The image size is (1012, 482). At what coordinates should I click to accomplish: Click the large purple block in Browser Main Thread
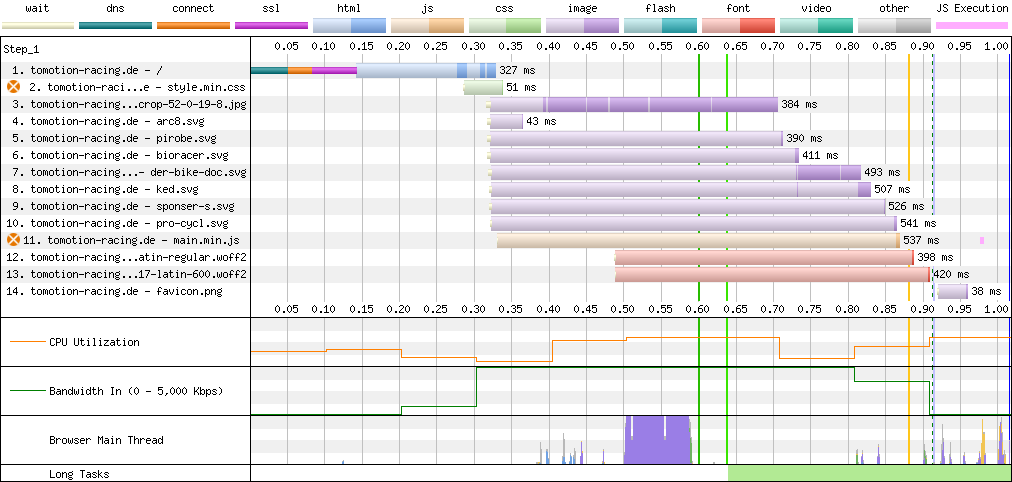pyautogui.click(x=658, y=440)
